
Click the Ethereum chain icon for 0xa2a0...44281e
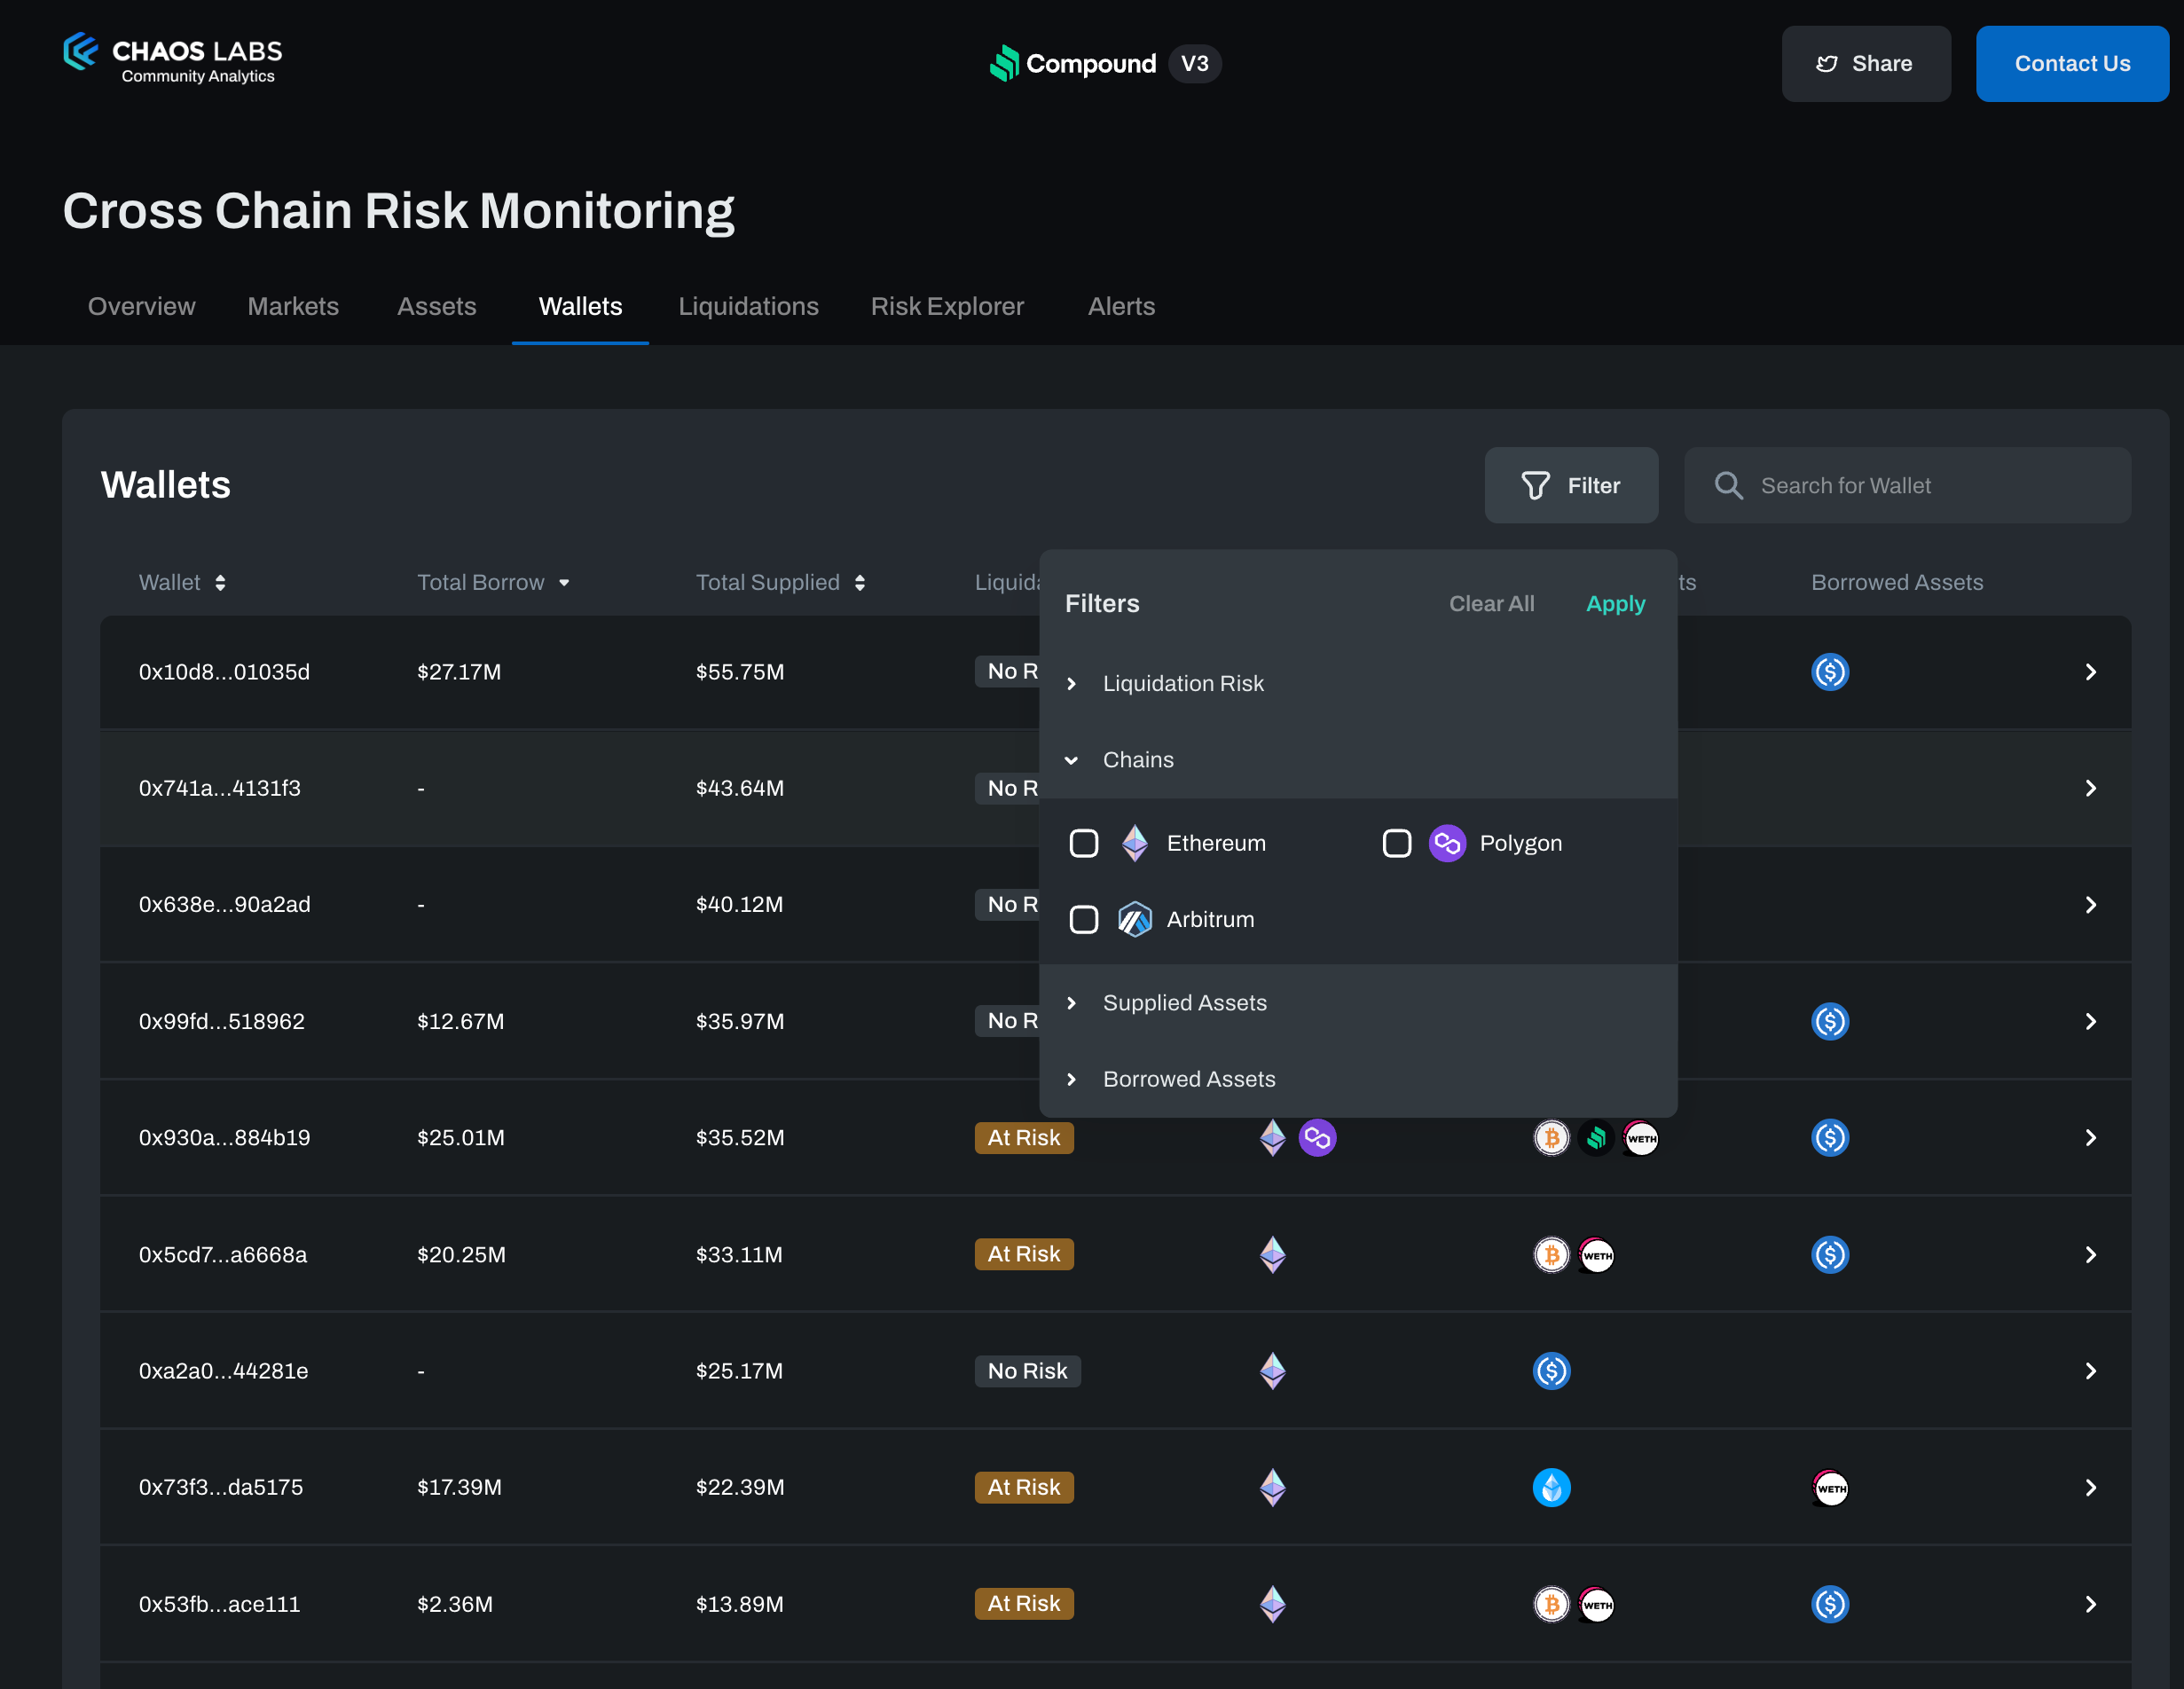[x=1272, y=1371]
